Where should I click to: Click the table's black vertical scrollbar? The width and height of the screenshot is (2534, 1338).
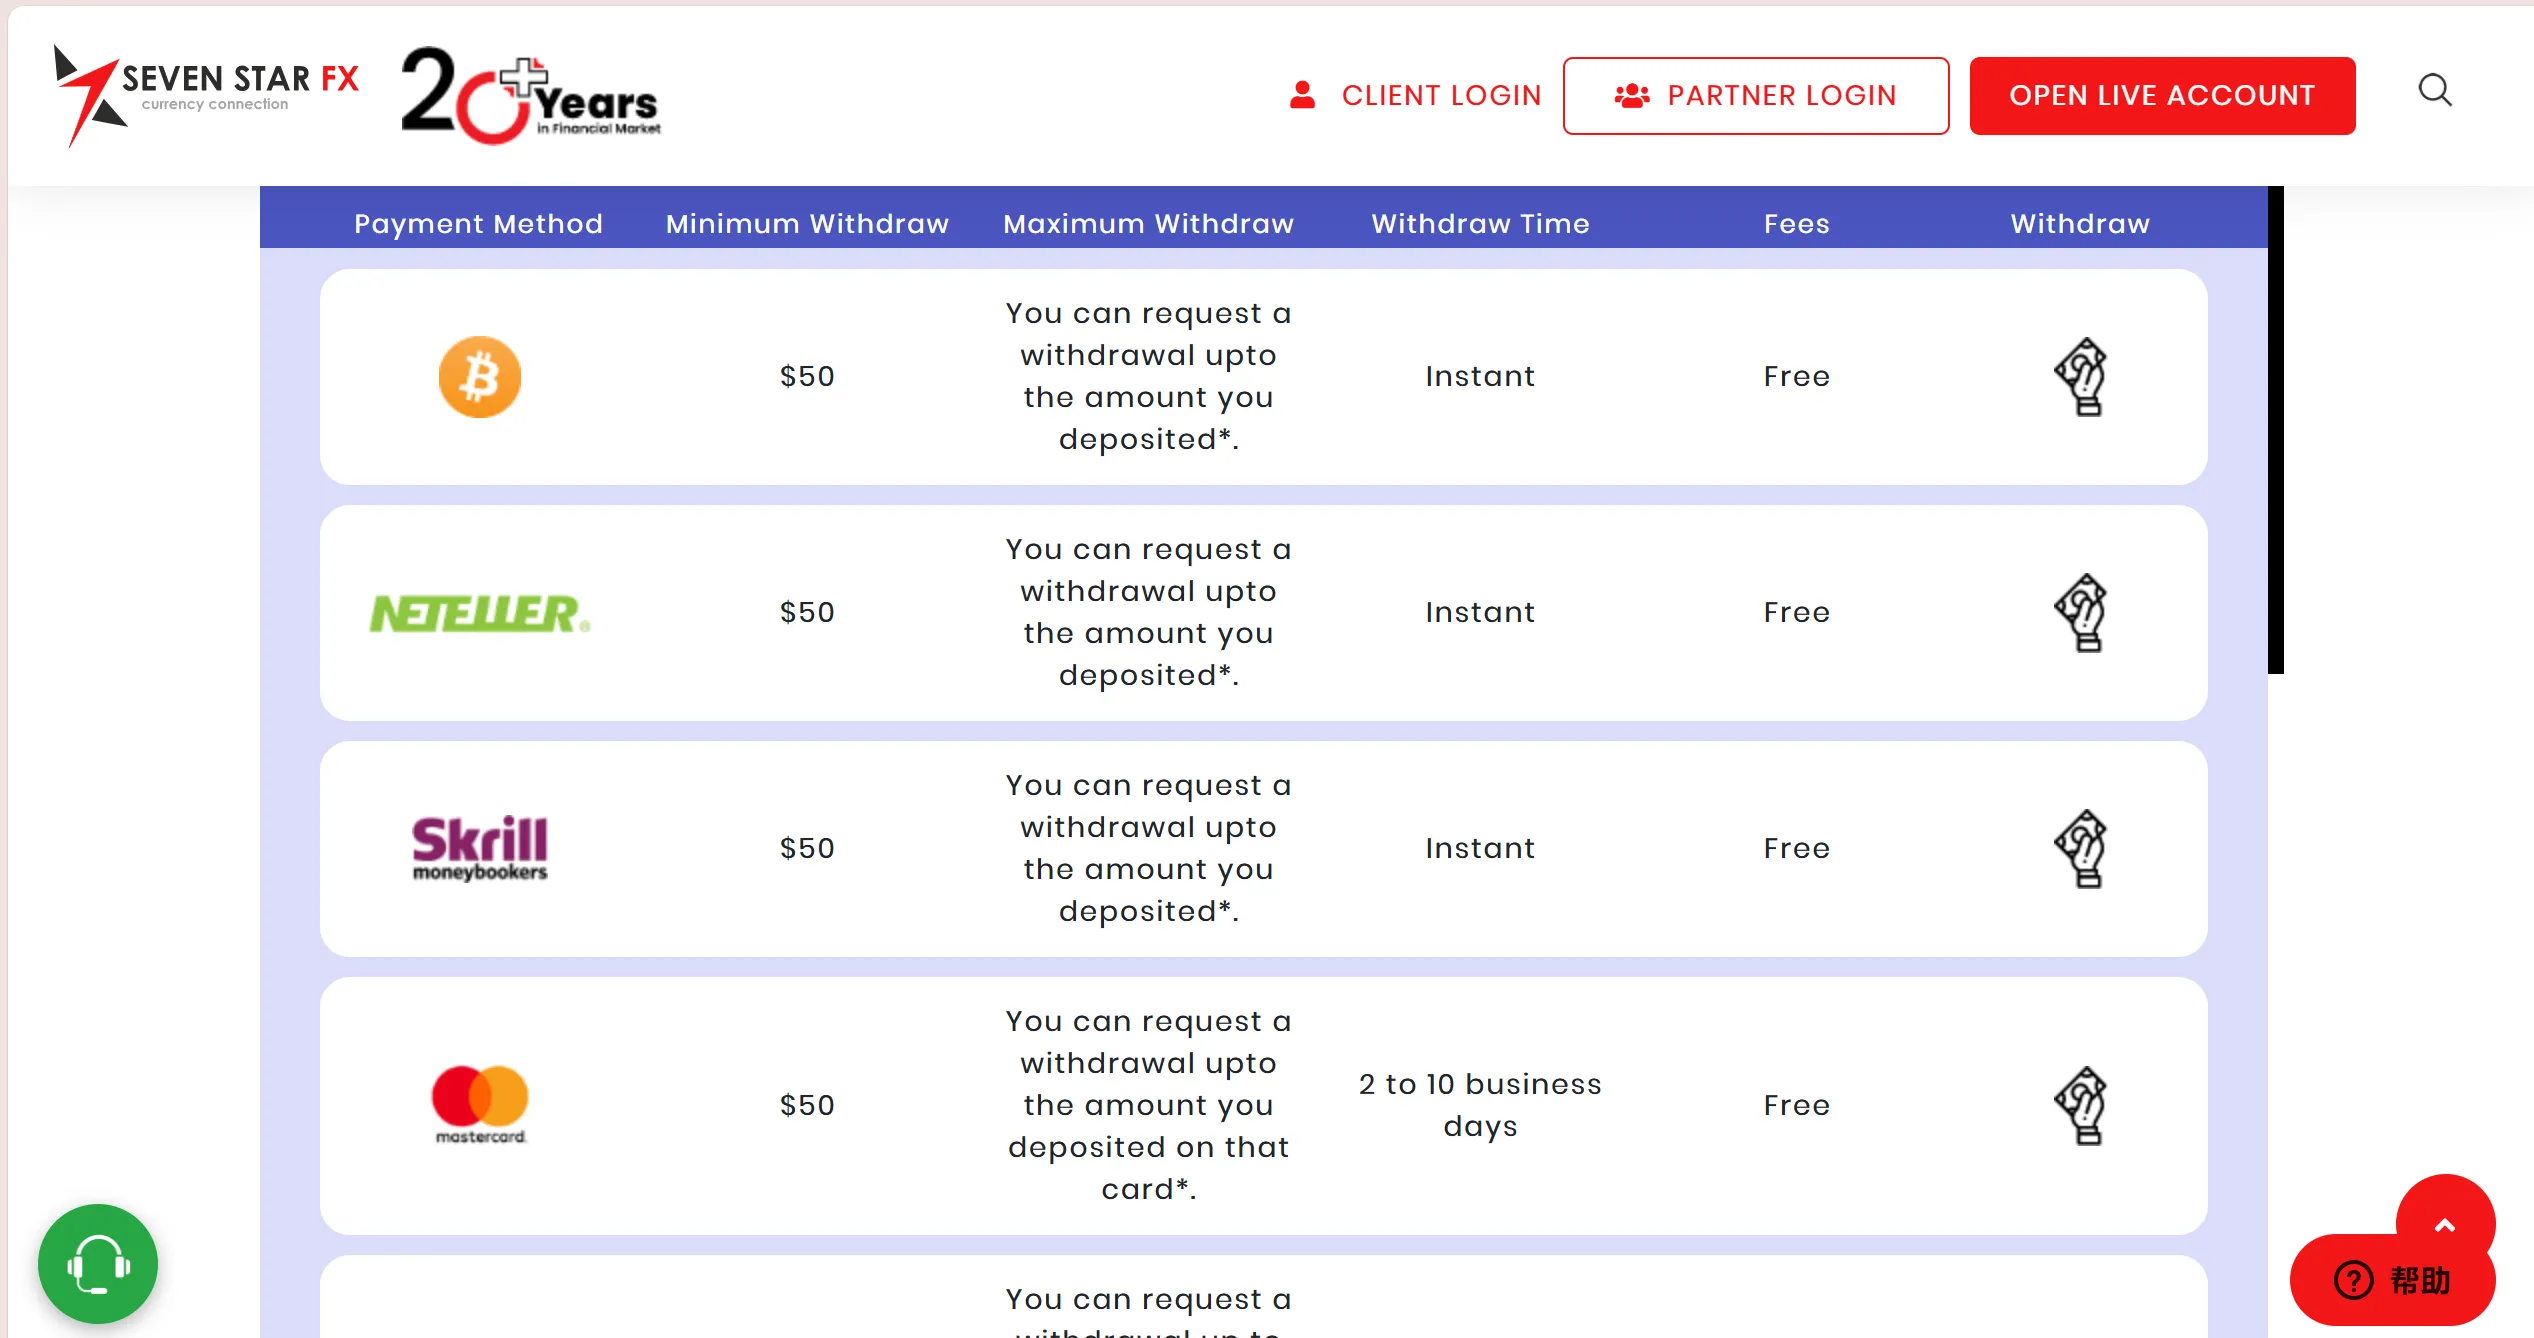pos(2276,430)
